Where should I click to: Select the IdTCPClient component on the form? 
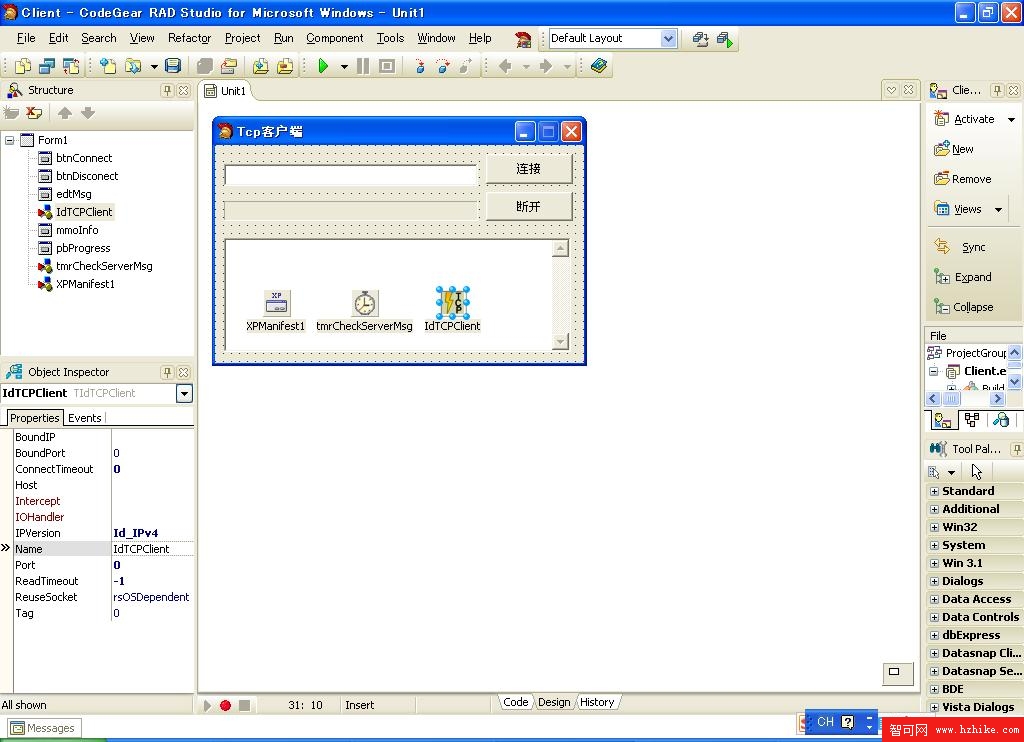453,302
